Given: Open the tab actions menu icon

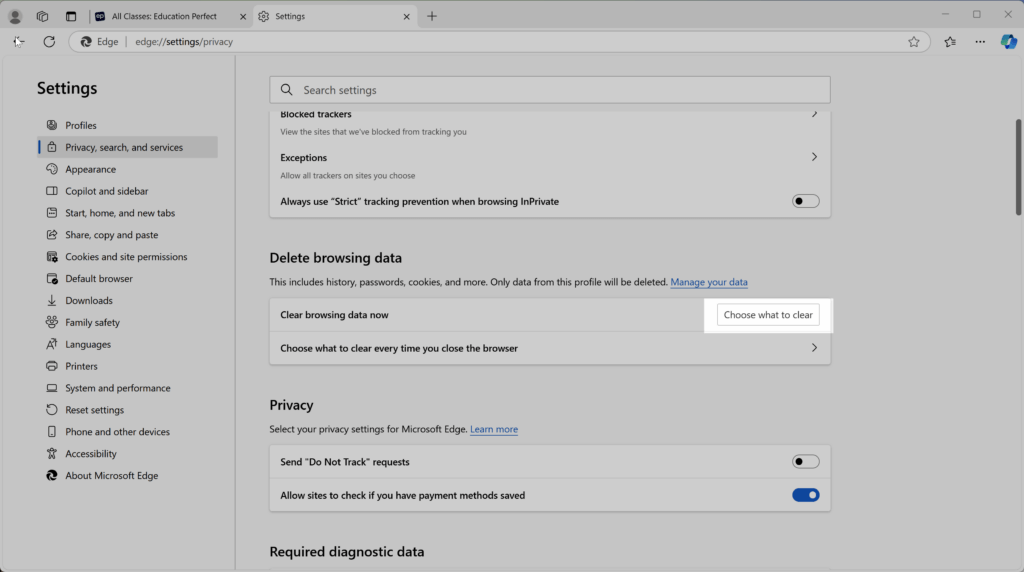Looking at the screenshot, I should tap(71, 16).
